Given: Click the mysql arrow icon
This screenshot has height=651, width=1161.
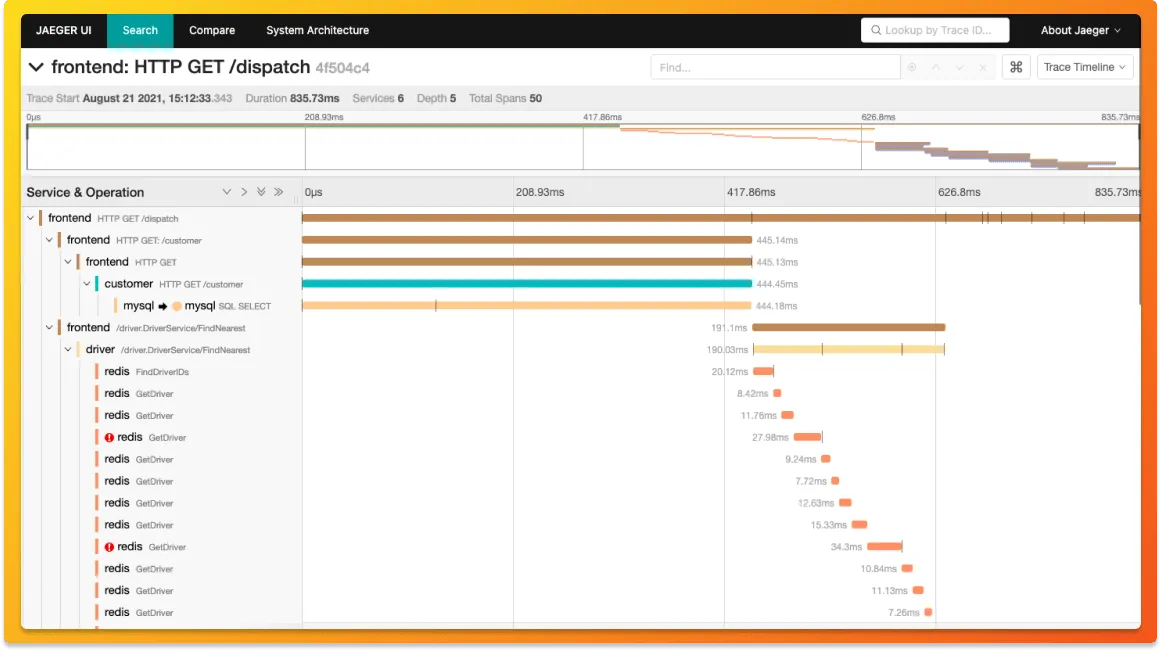Looking at the screenshot, I should coord(162,306).
